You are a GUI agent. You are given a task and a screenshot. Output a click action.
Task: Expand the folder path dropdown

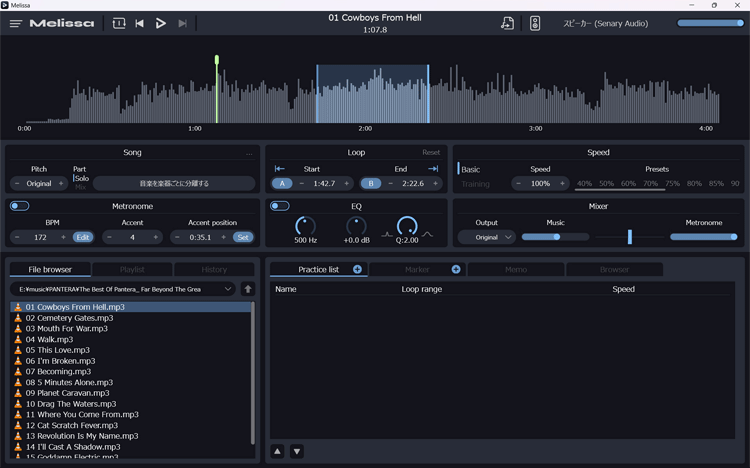[228, 289]
